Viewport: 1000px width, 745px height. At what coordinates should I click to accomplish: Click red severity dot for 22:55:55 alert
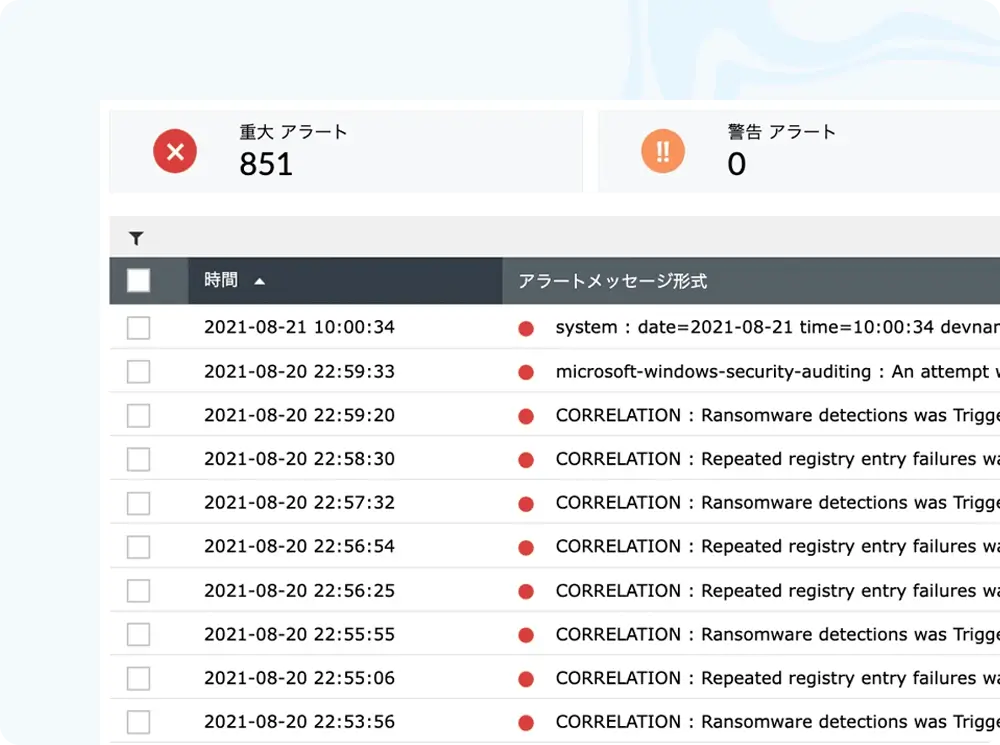click(526, 635)
